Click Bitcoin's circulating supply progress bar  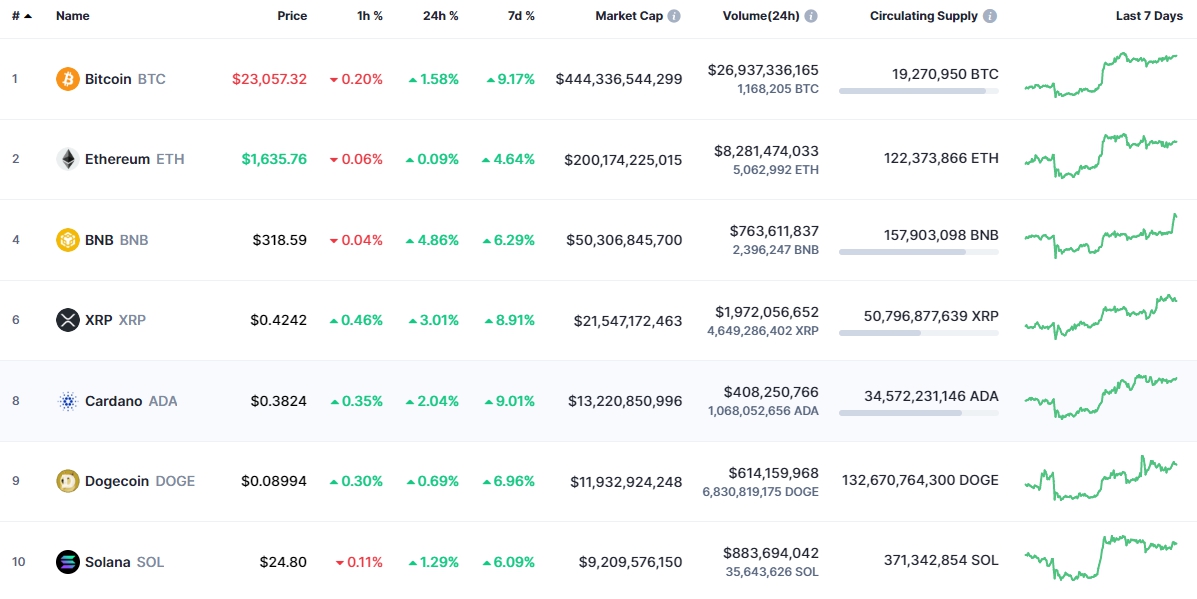point(918,91)
